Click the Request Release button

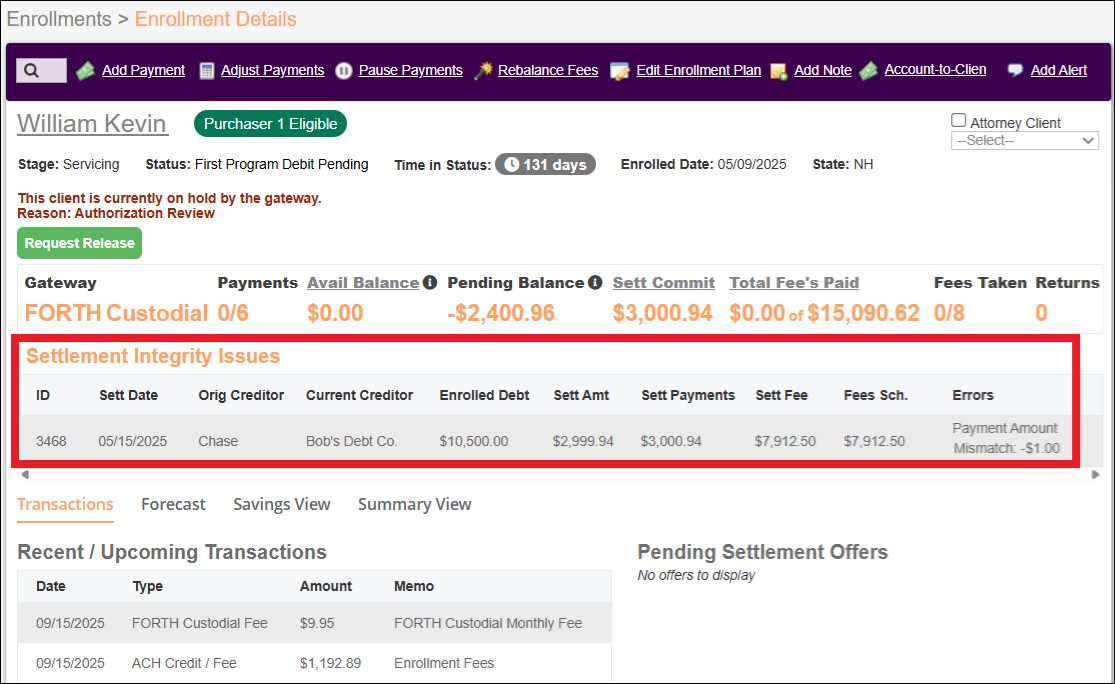80,243
